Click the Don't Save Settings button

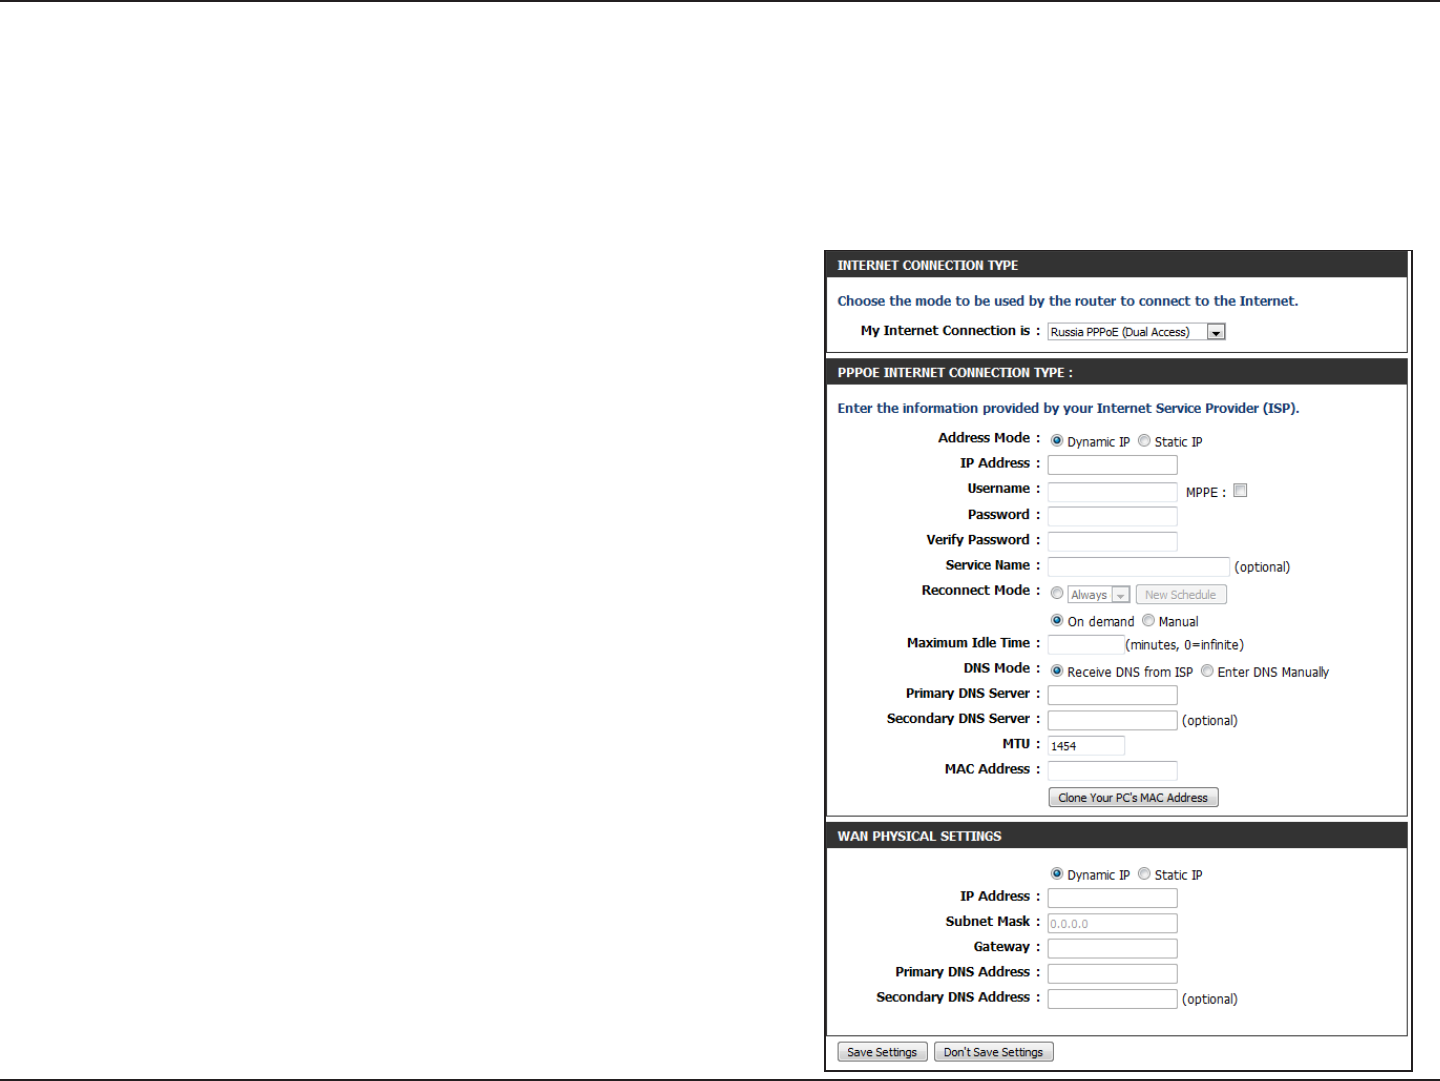point(993,1052)
